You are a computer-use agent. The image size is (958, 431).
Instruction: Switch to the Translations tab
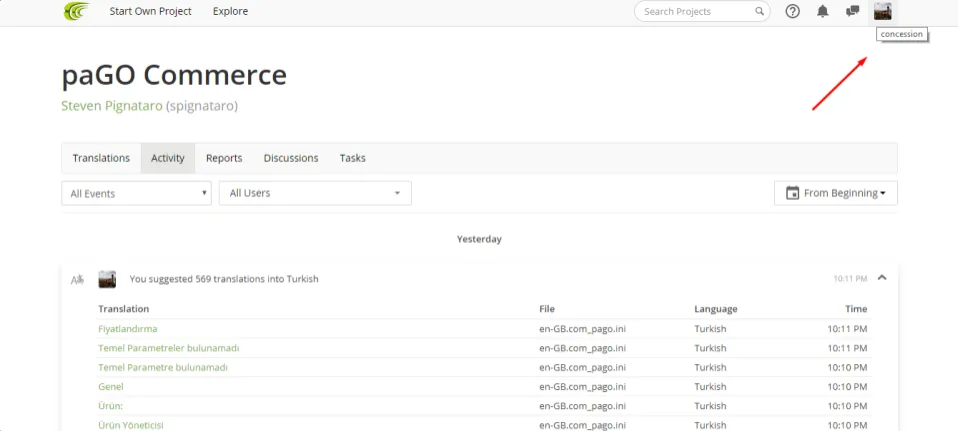tap(101, 158)
